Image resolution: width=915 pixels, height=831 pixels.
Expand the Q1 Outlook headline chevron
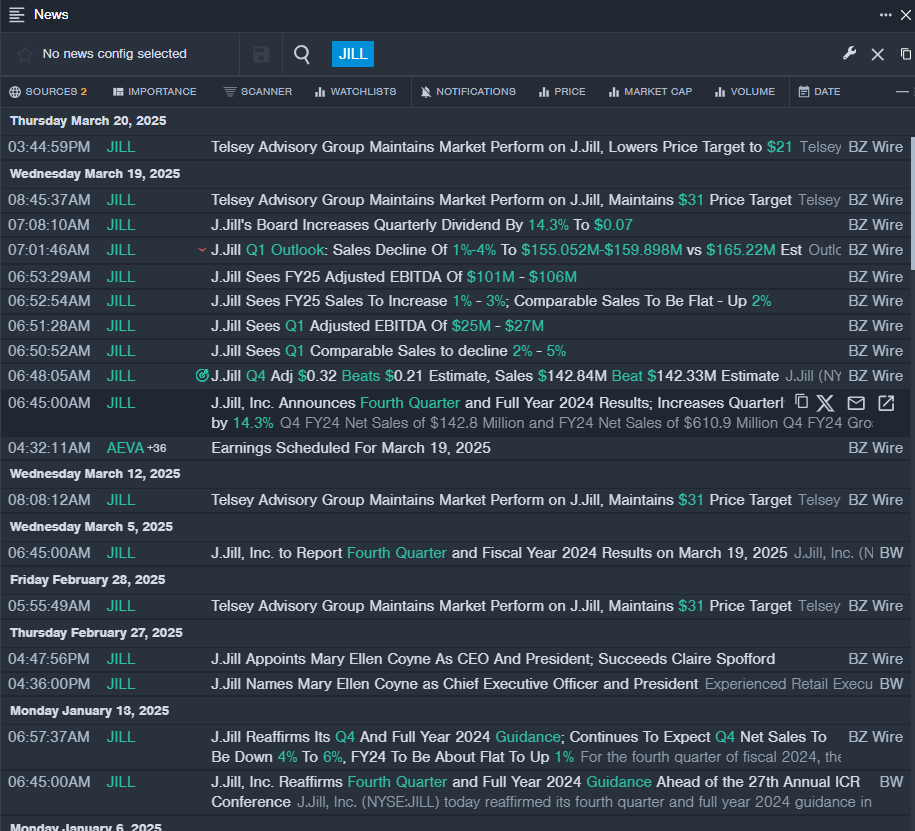202,250
